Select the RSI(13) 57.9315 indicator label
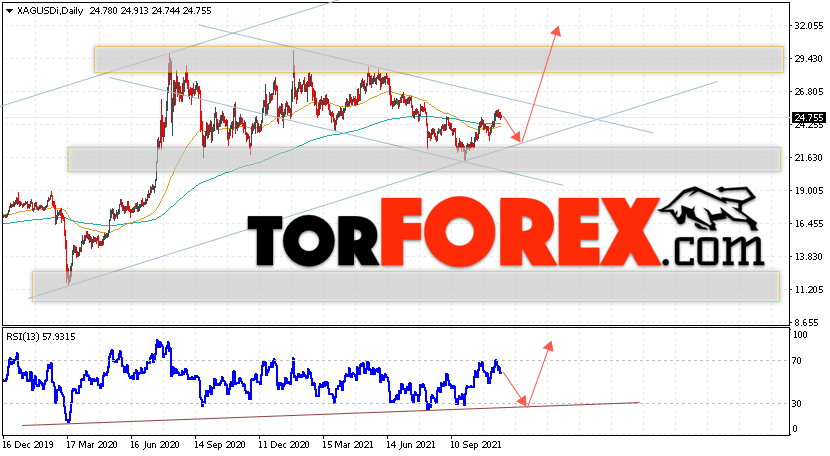Screen dimensions: 830x456 pos(41,336)
